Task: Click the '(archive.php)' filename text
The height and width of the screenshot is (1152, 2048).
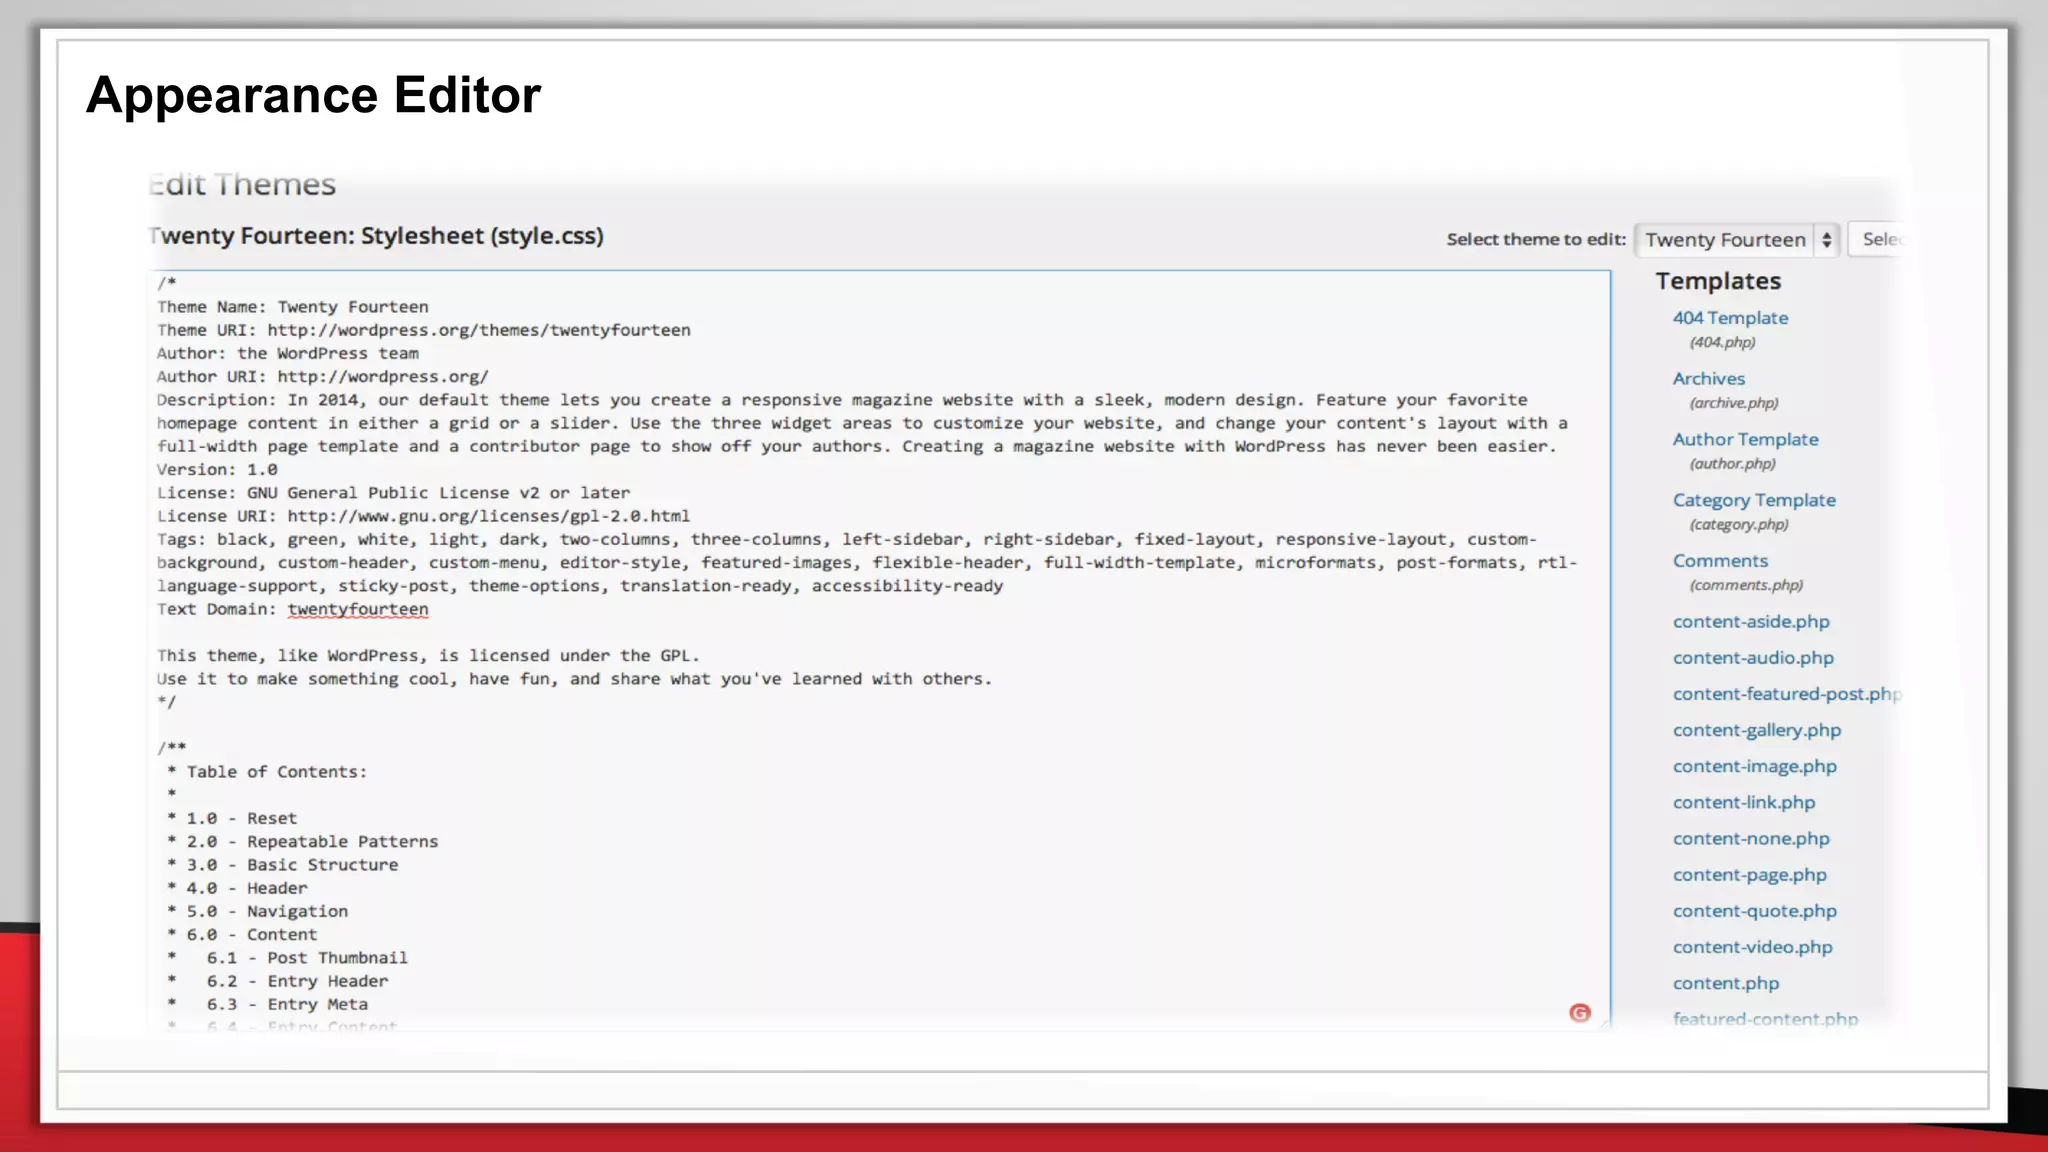Action: click(1734, 403)
